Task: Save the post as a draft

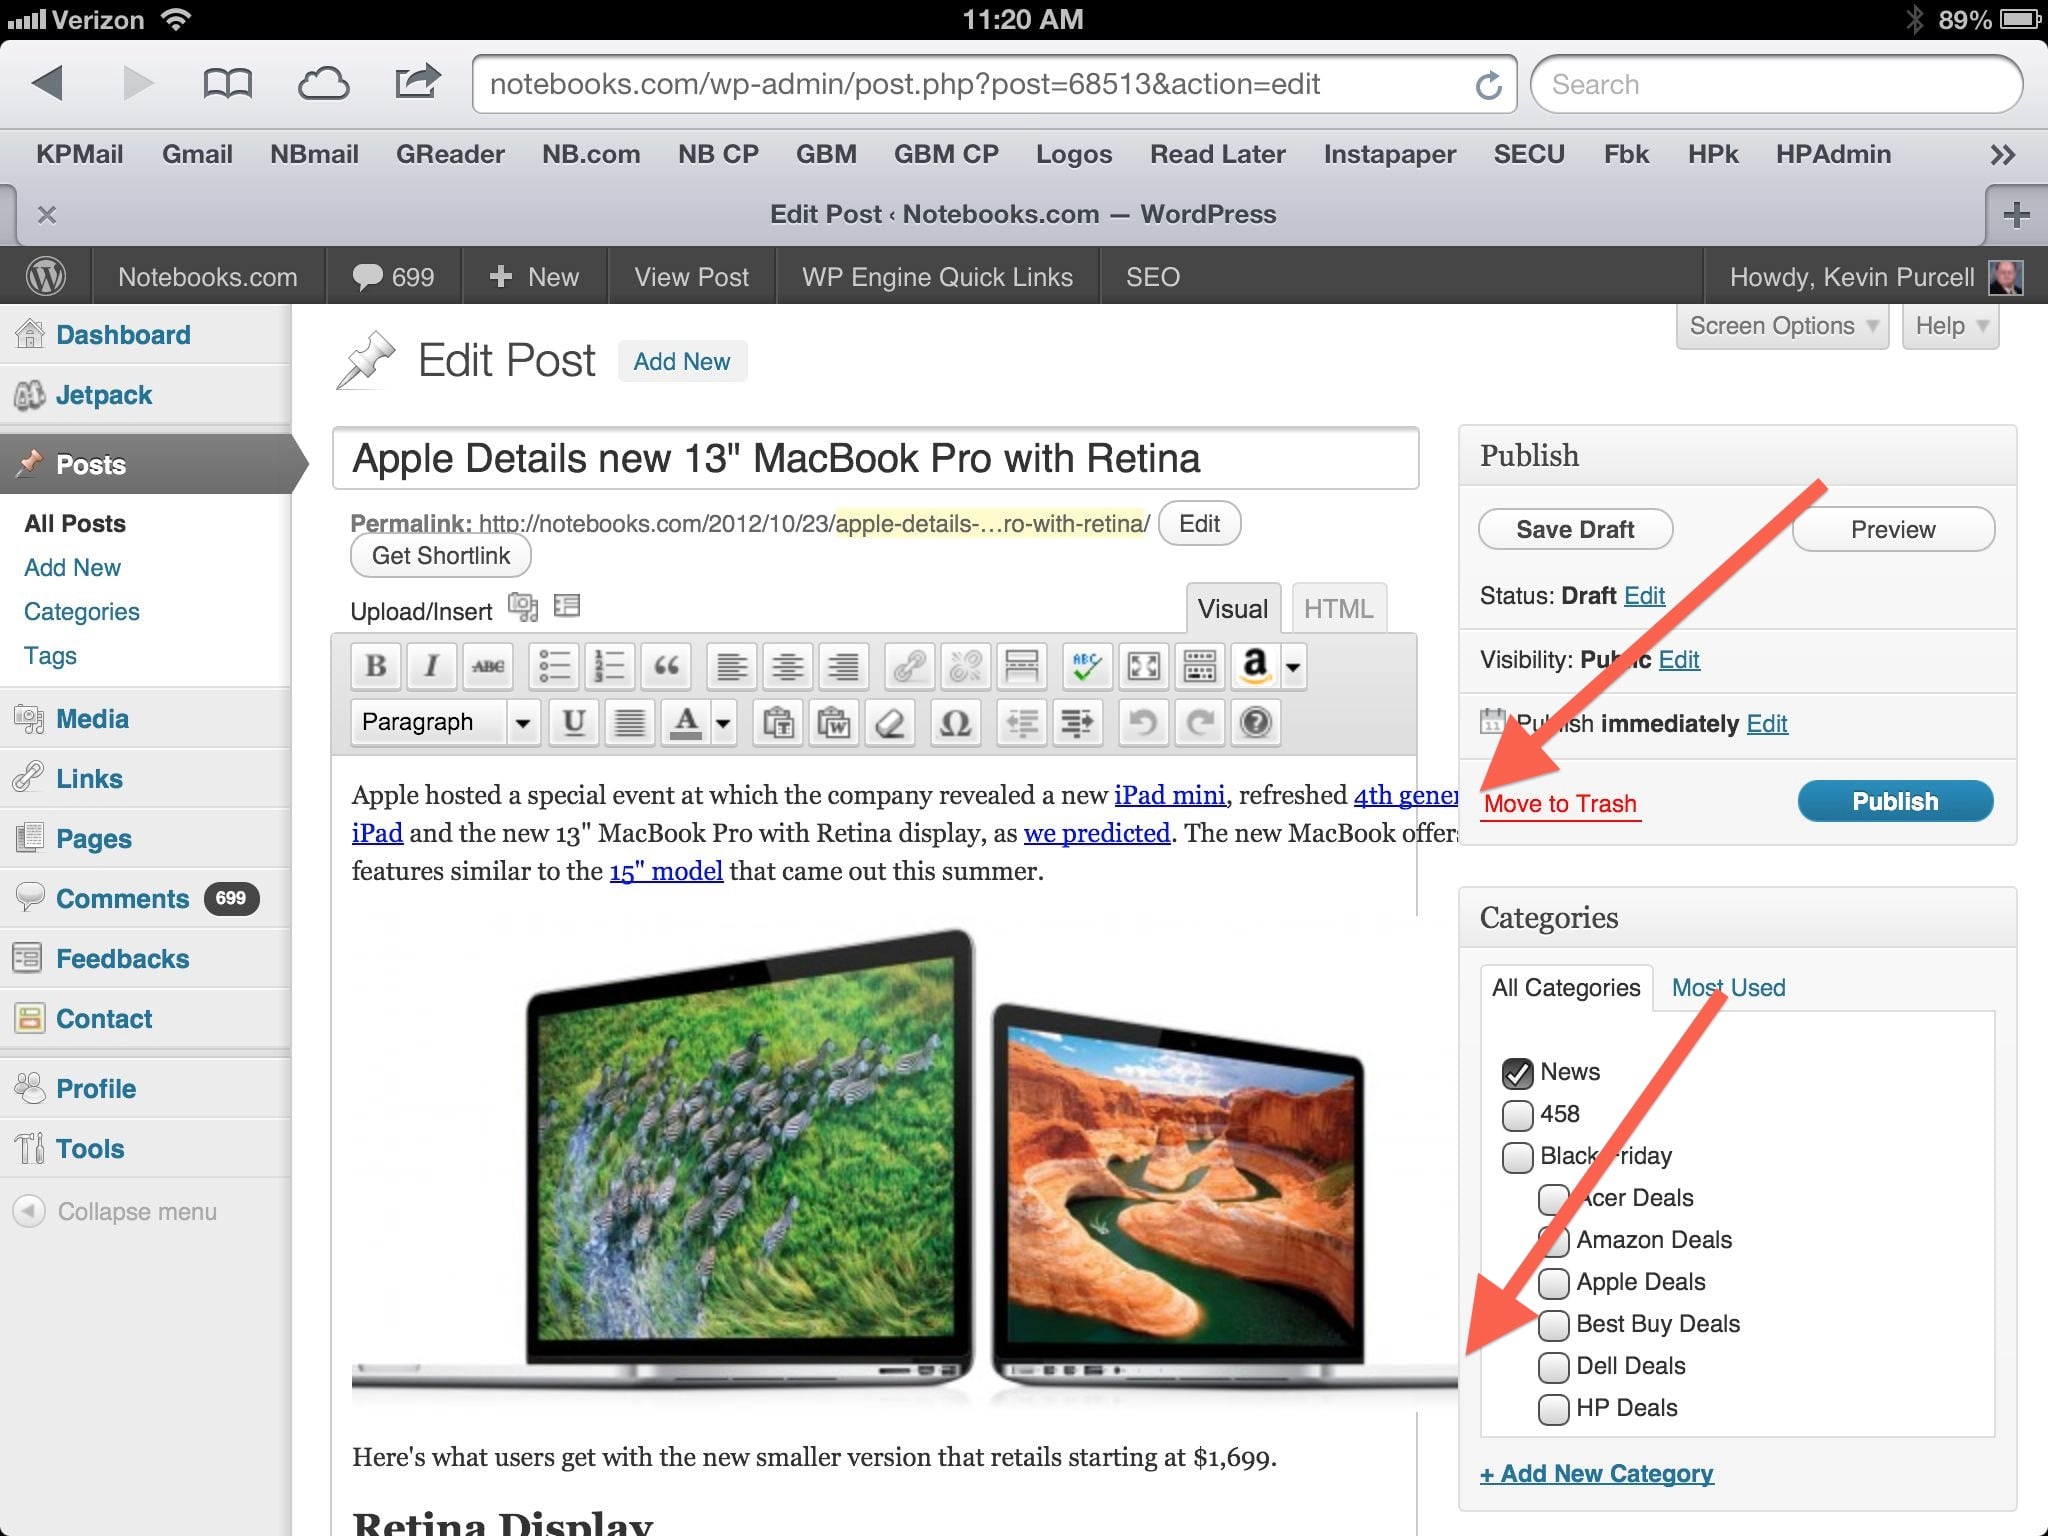Action: click(x=1575, y=529)
